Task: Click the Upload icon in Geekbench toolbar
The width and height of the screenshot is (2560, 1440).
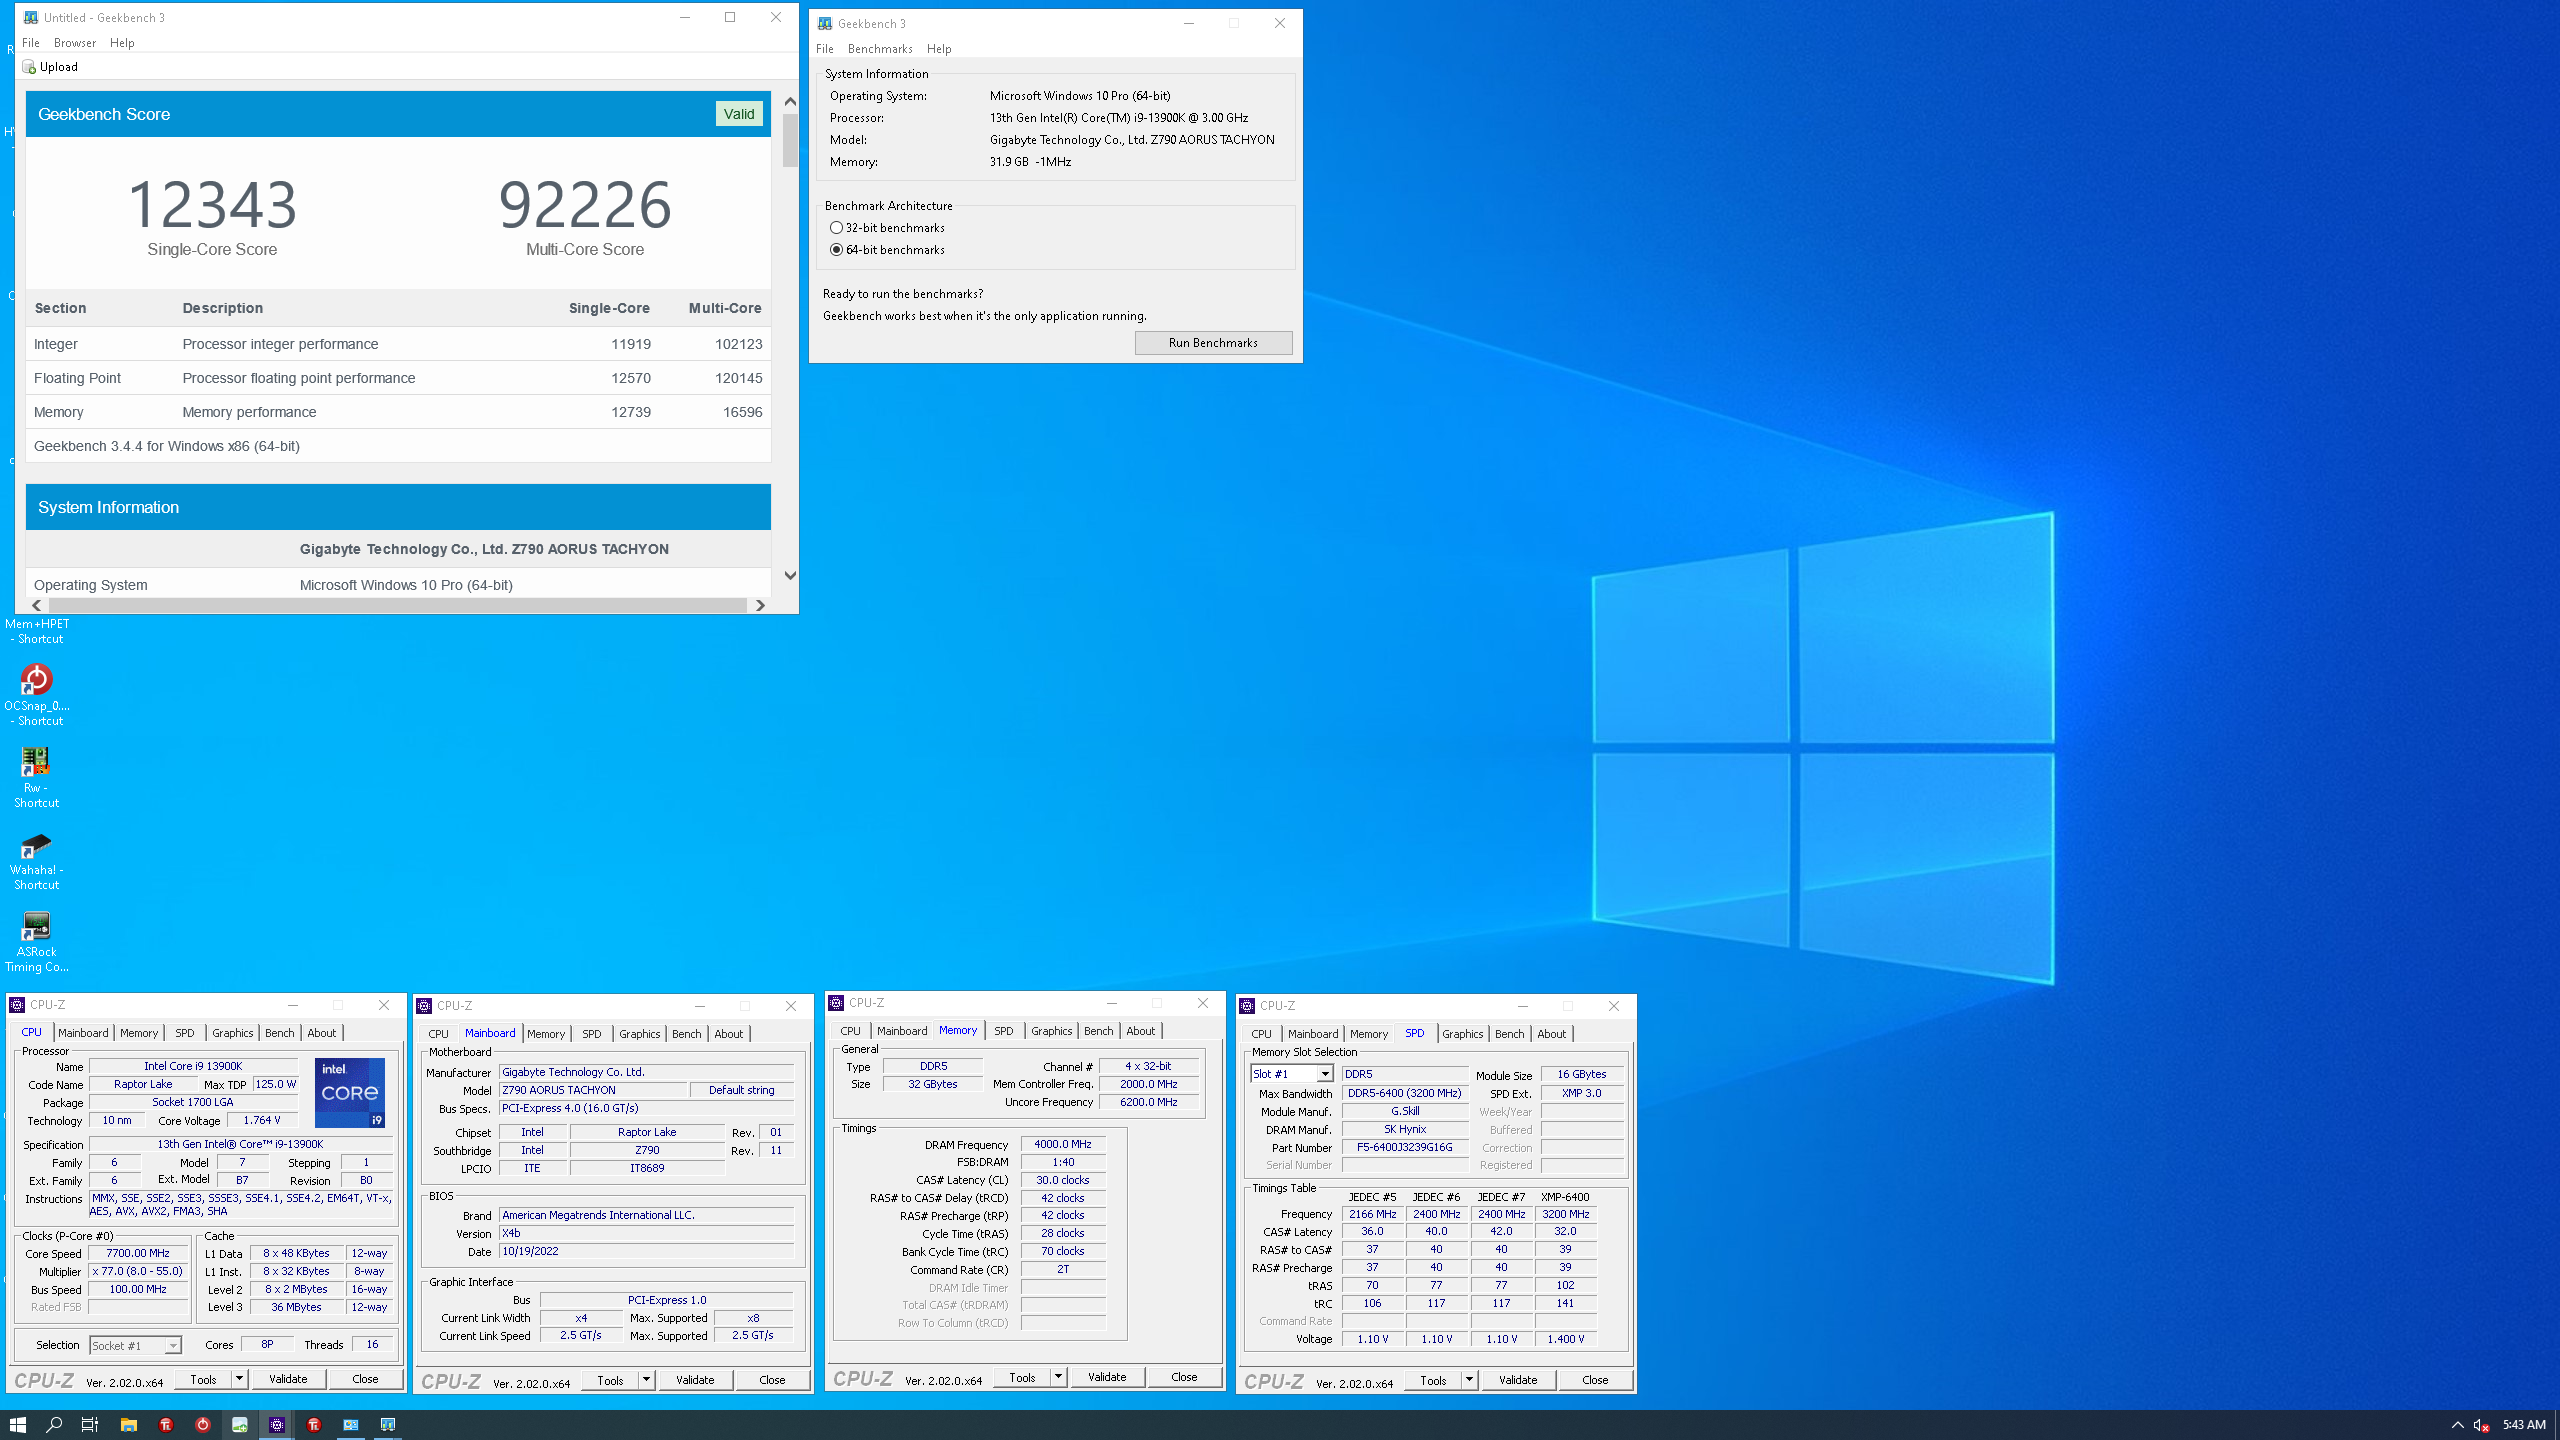Action: pyautogui.click(x=29, y=67)
